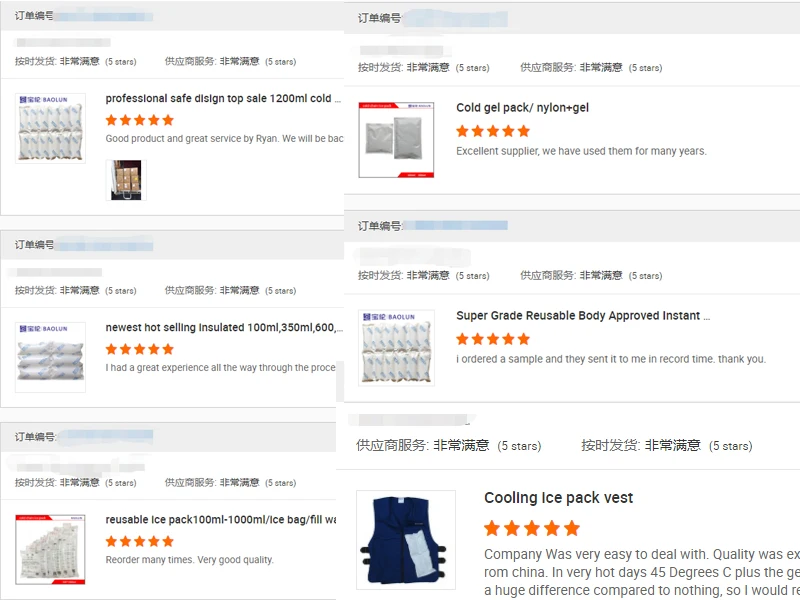Select the reusable ice pack product image
Screen dimensions: 800x600
click(51, 549)
